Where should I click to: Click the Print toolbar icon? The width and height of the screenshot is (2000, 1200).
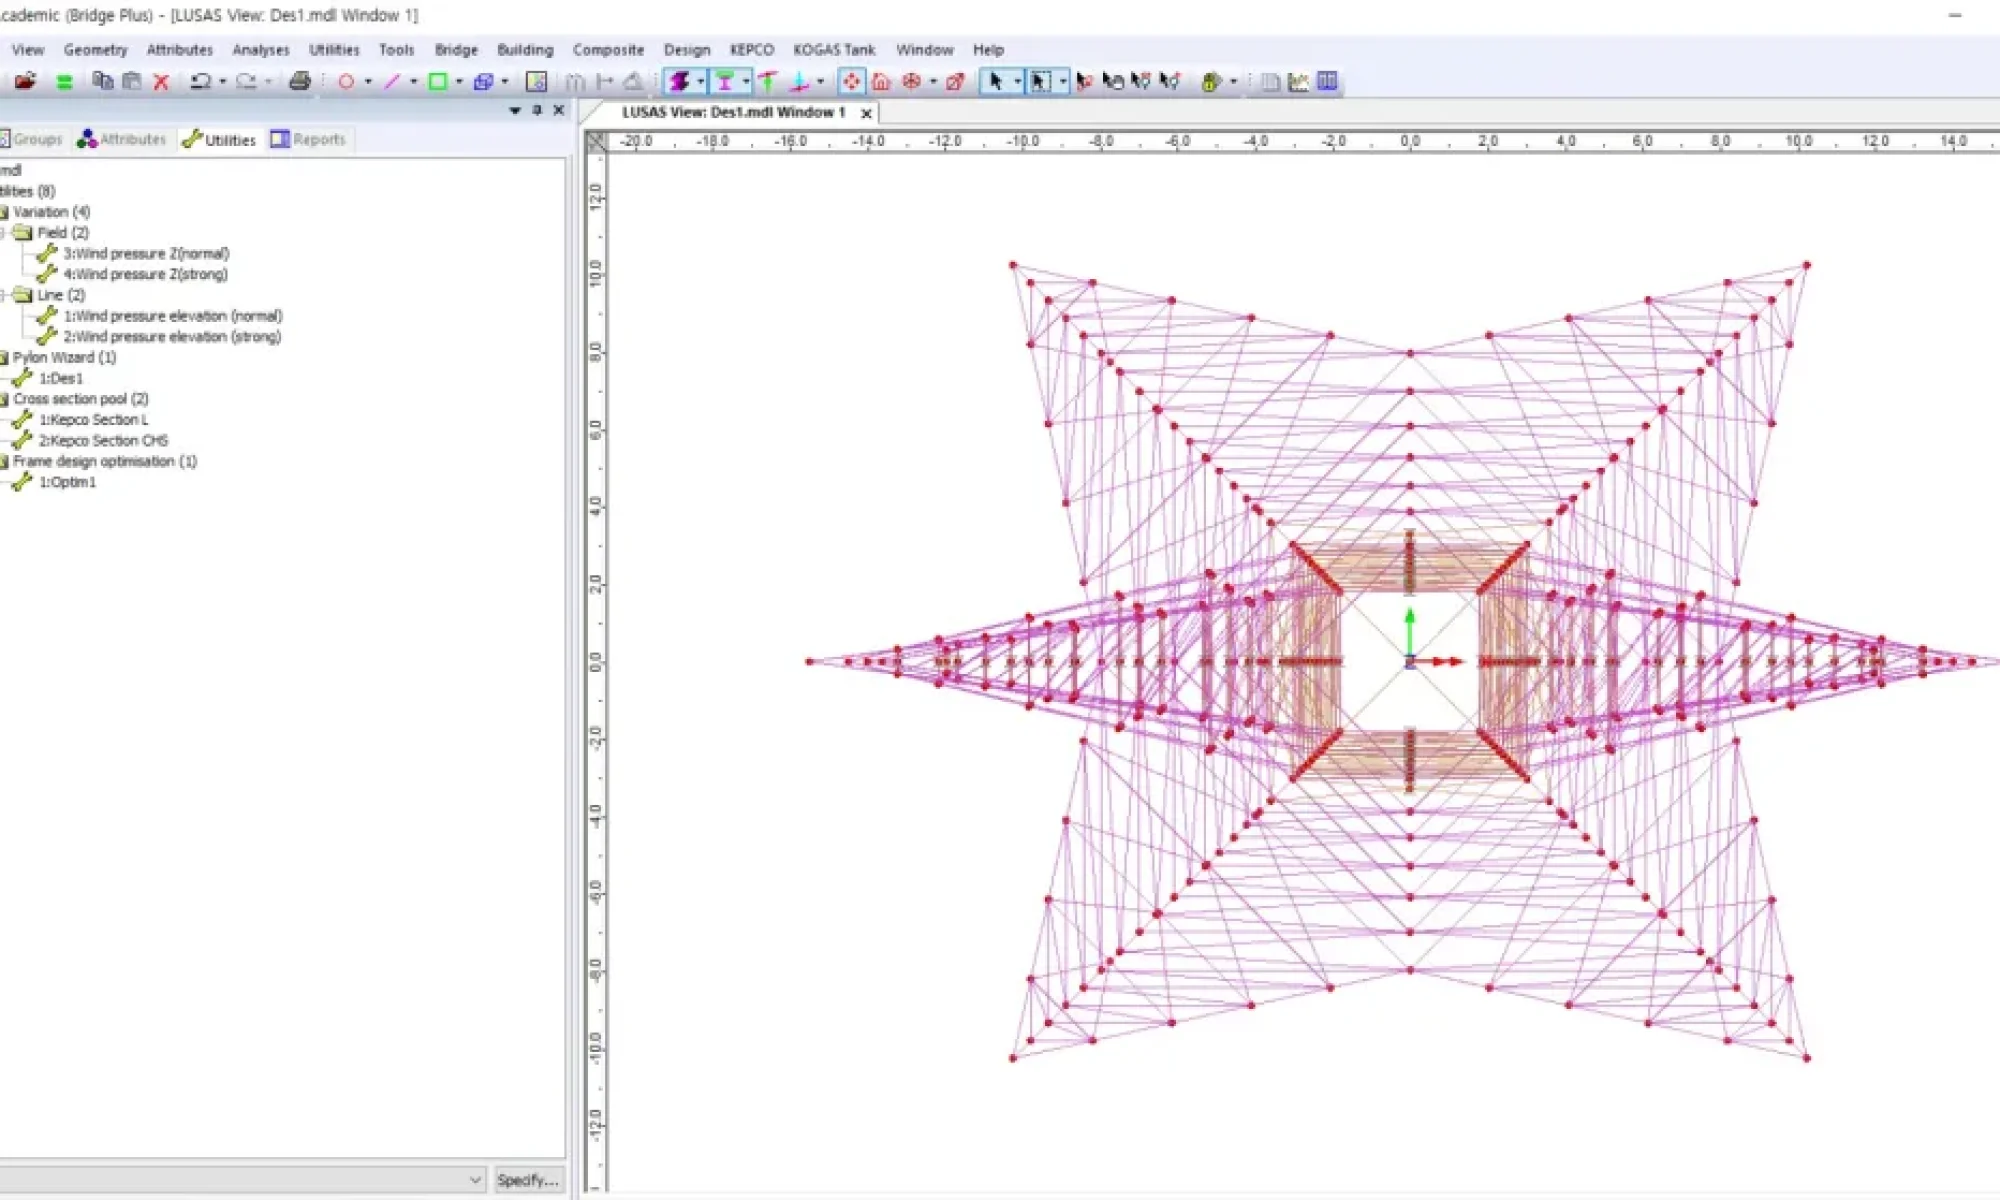coord(299,81)
